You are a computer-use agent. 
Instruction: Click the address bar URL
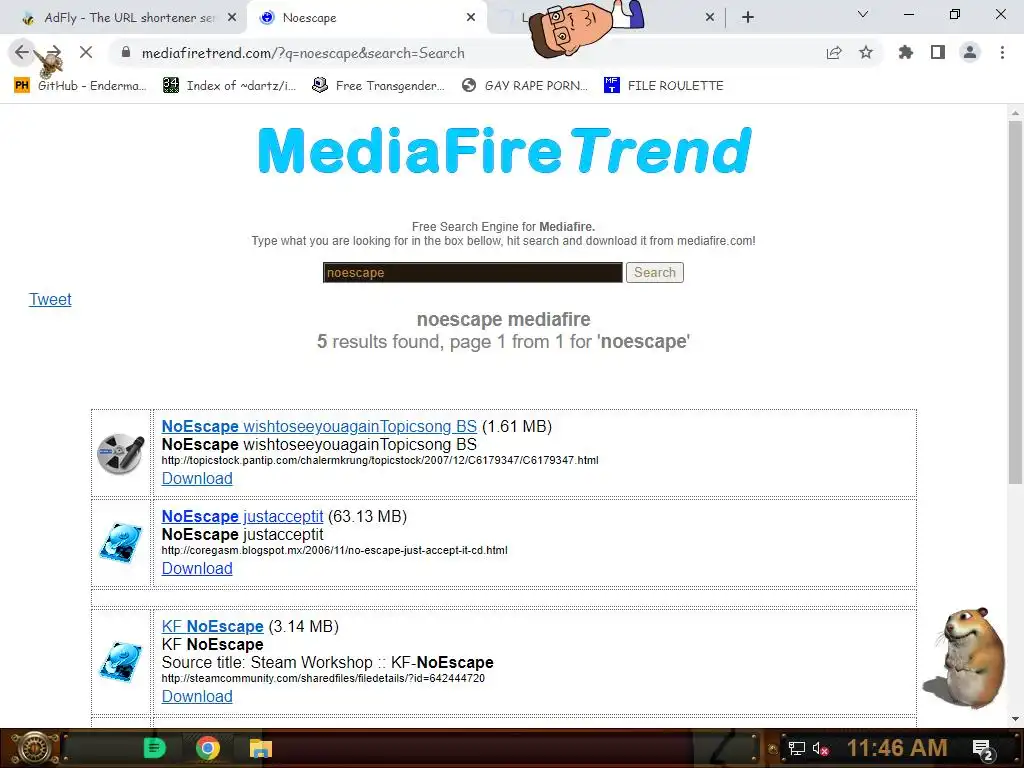303,53
